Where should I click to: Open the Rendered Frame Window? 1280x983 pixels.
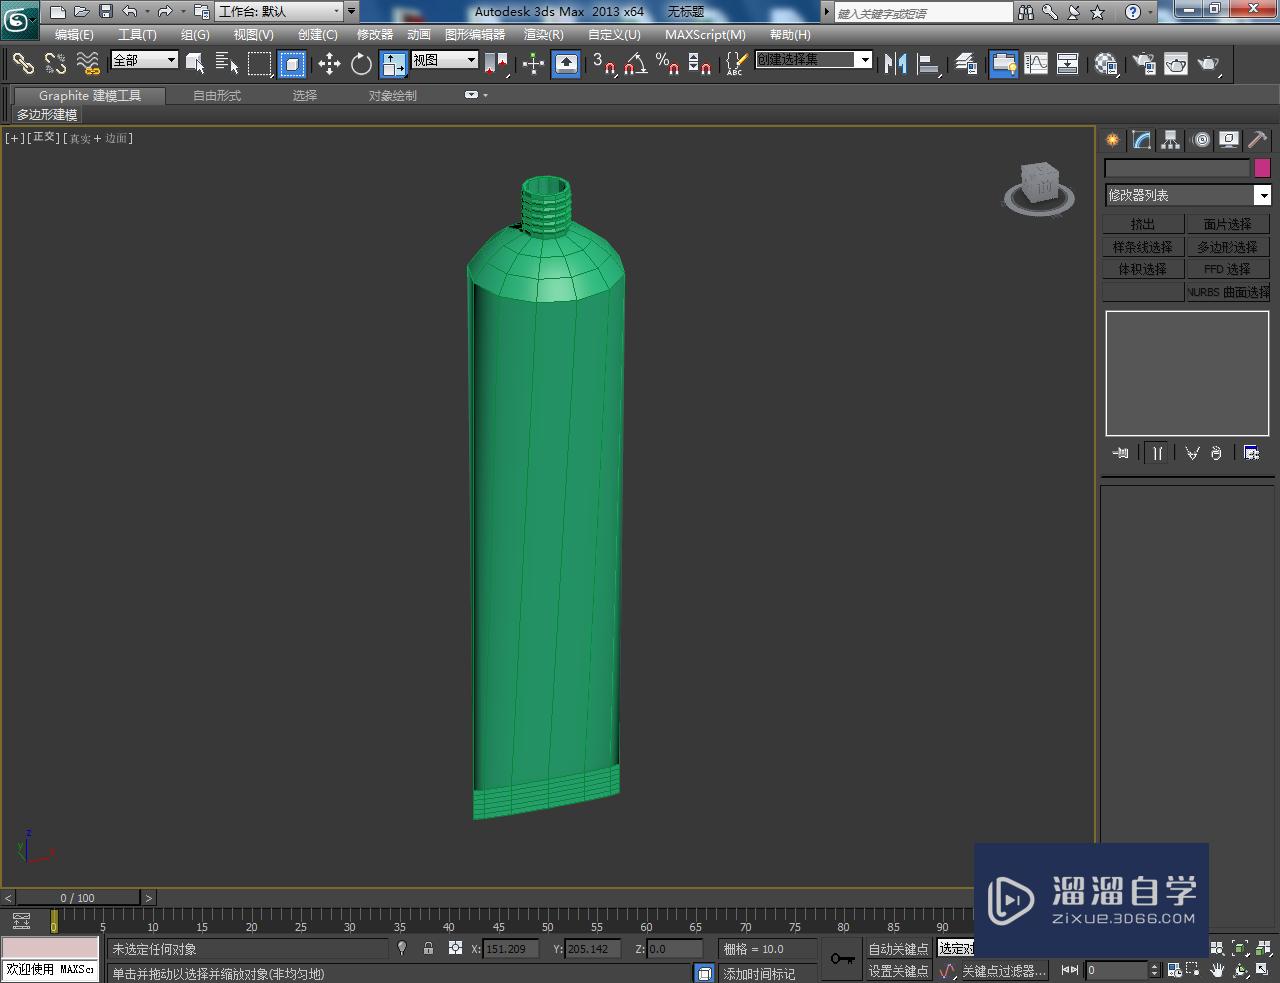click(x=1176, y=64)
